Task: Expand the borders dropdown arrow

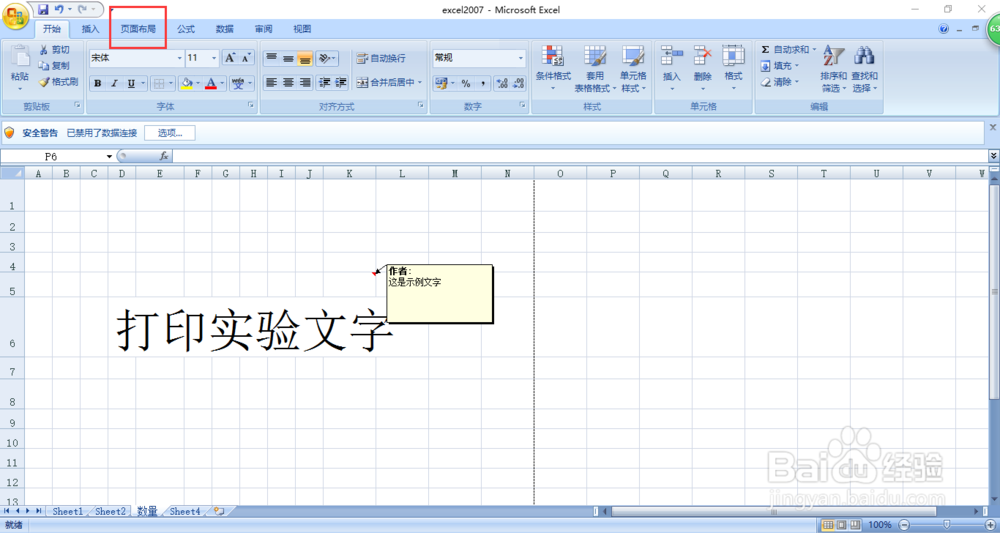Action: 171,84
